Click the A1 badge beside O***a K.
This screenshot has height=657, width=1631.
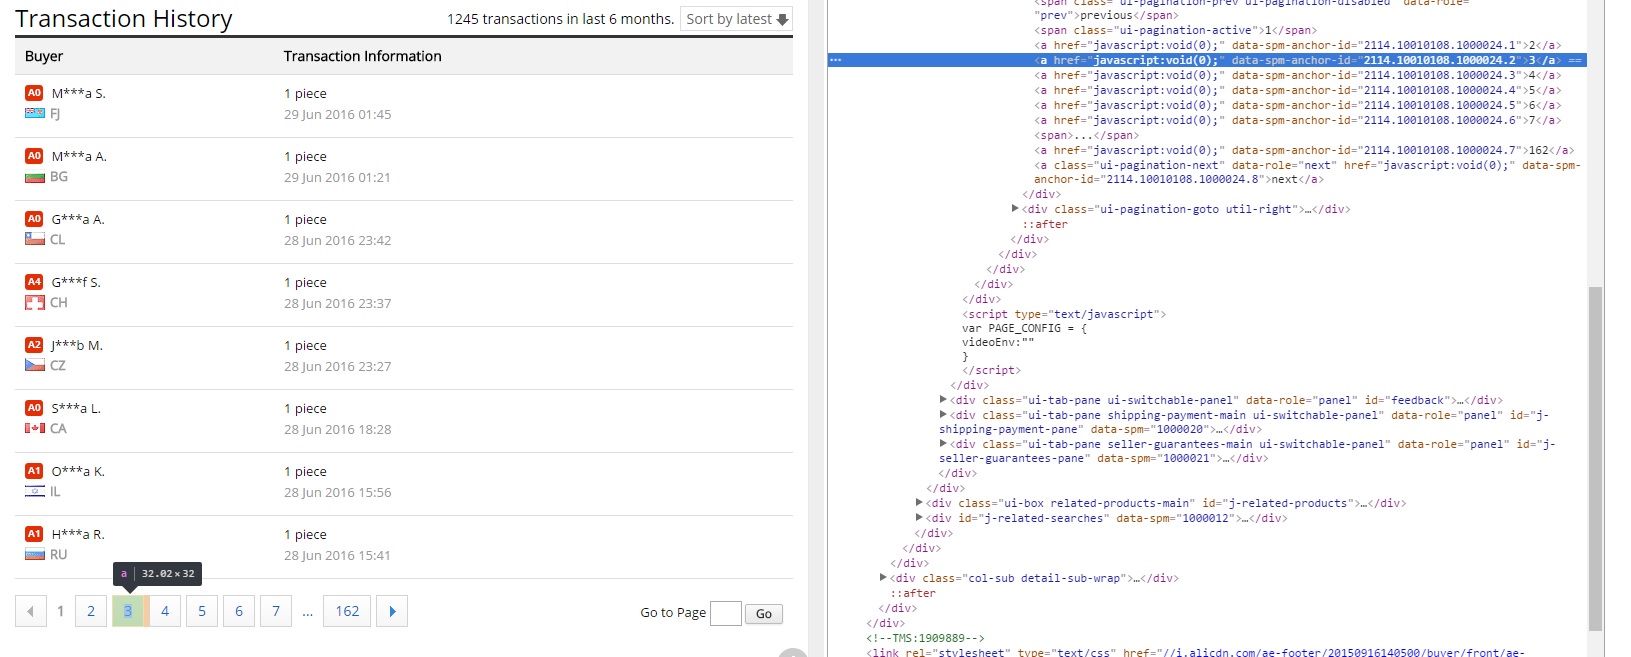coord(34,471)
